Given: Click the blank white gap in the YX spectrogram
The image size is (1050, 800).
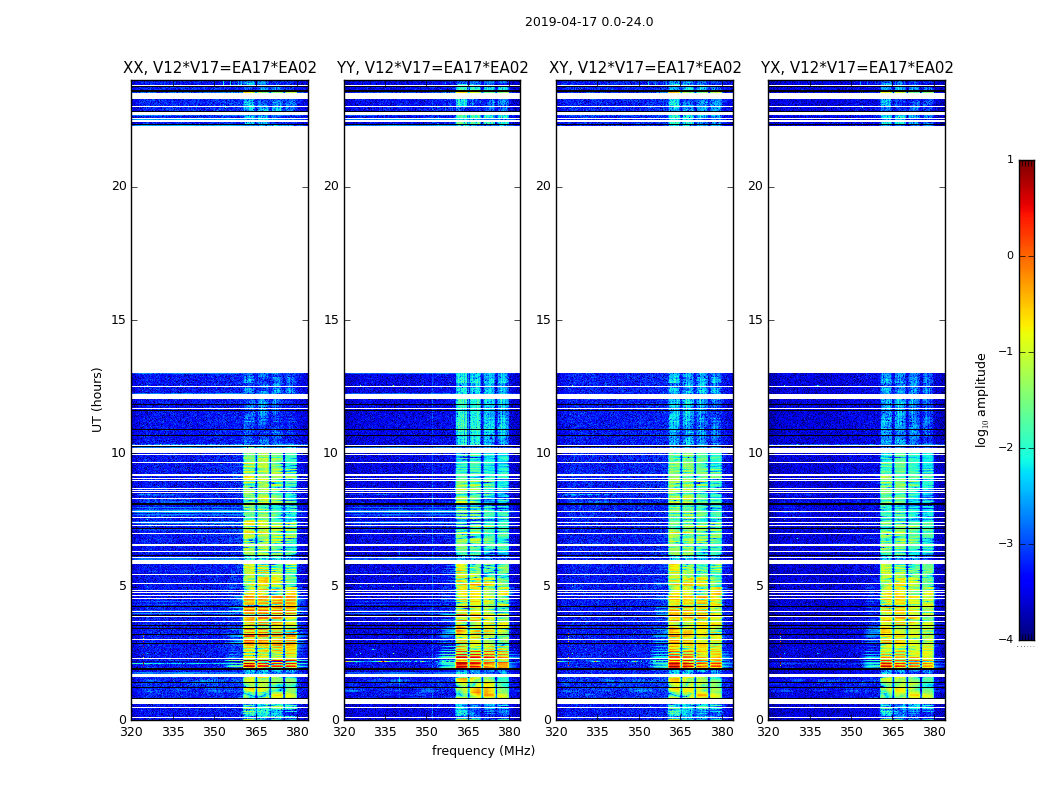Looking at the screenshot, I should [856, 250].
